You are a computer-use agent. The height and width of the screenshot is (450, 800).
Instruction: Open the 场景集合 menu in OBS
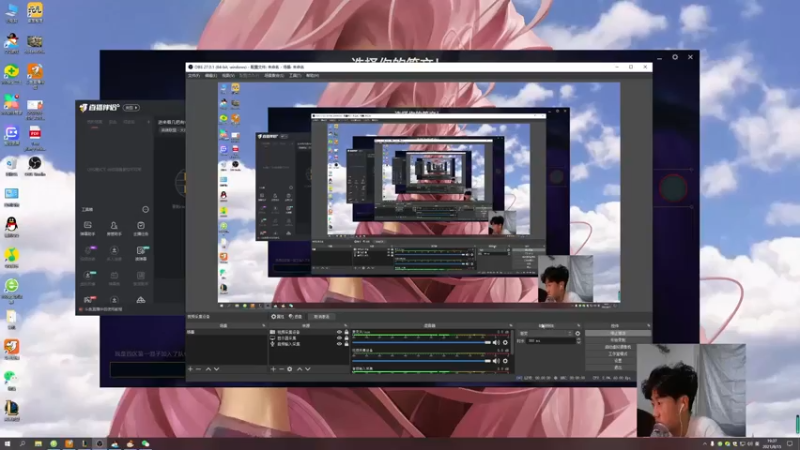coord(274,76)
